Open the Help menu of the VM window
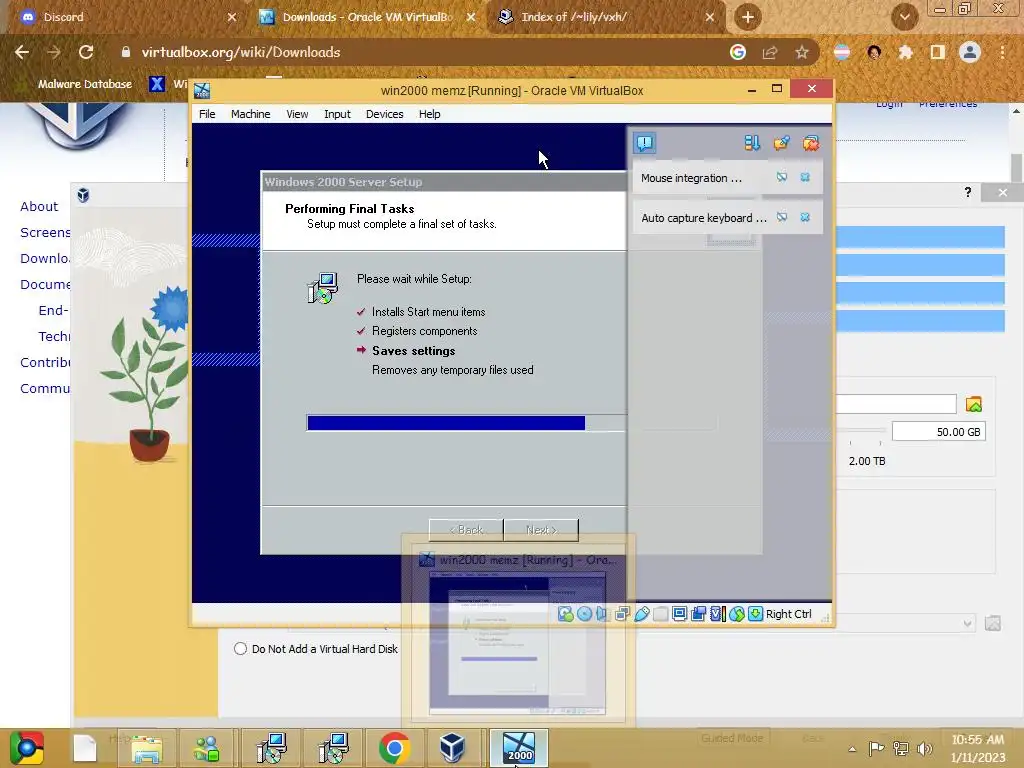This screenshot has width=1024, height=768. click(x=430, y=114)
